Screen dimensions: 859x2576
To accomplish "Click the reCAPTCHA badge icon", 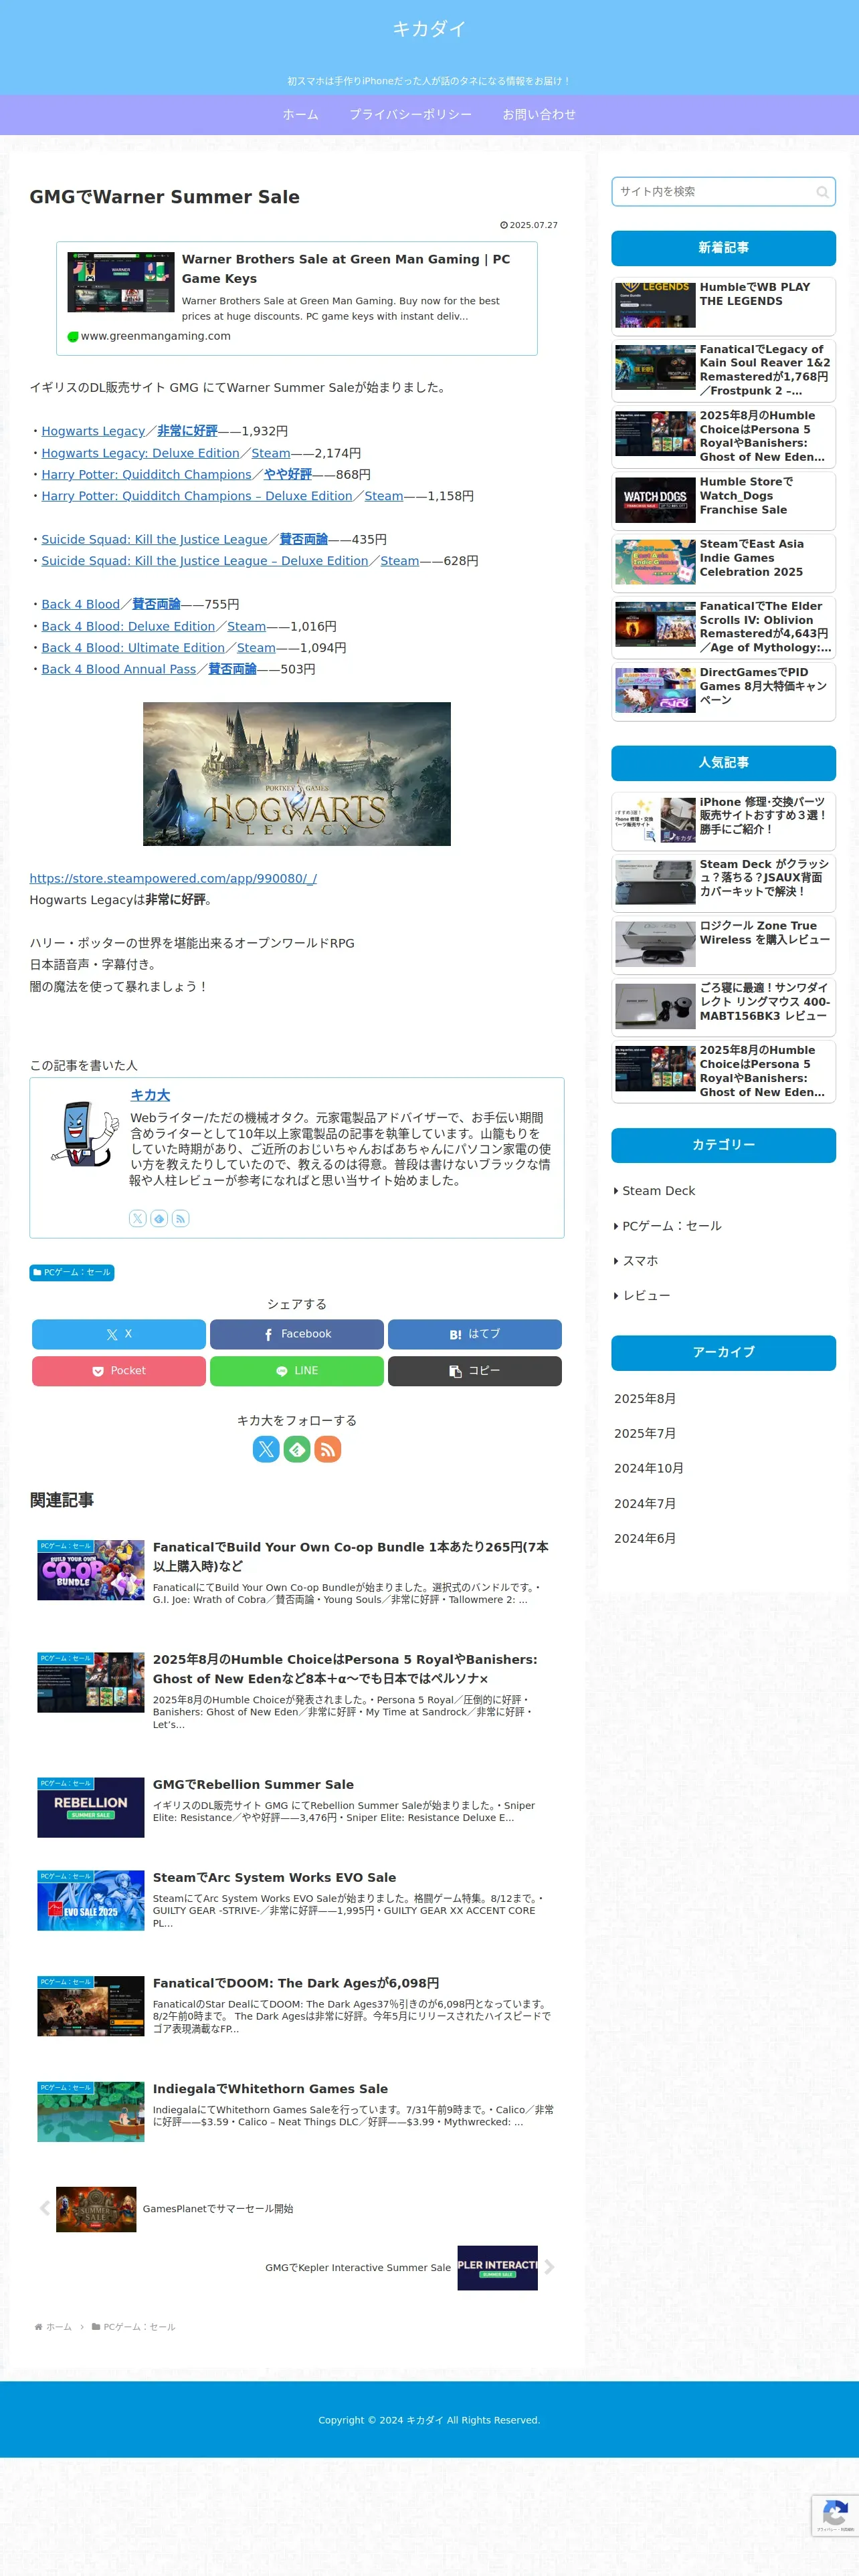I will tap(836, 2515).
